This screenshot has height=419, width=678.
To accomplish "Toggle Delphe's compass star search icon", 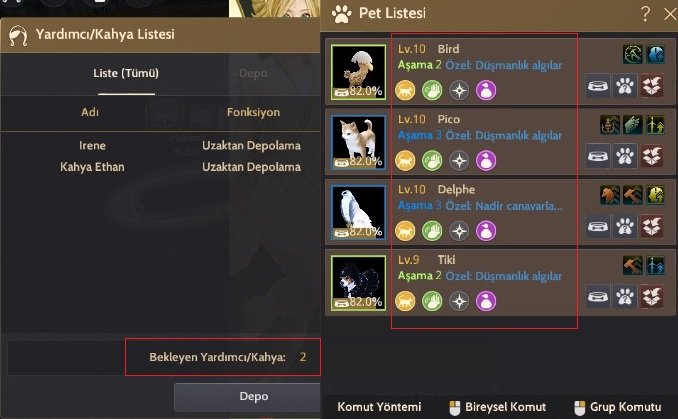I will pos(459,230).
